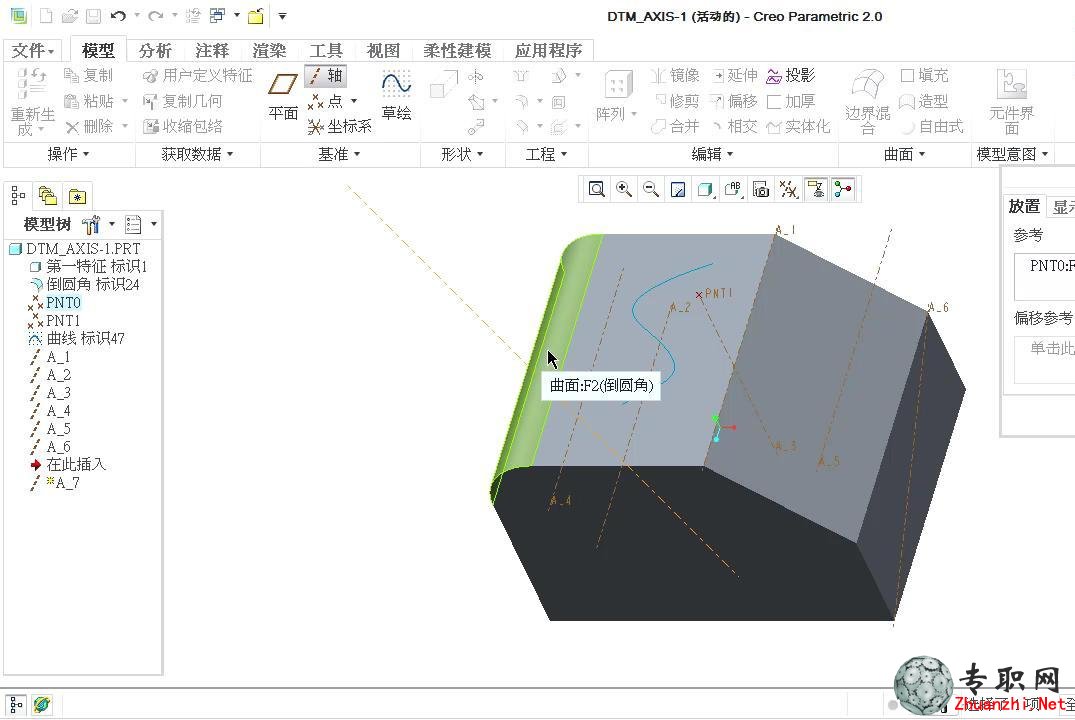Expand the 获取数据 group dropdown
Screen dimensions: 1075x720
(197, 154)
